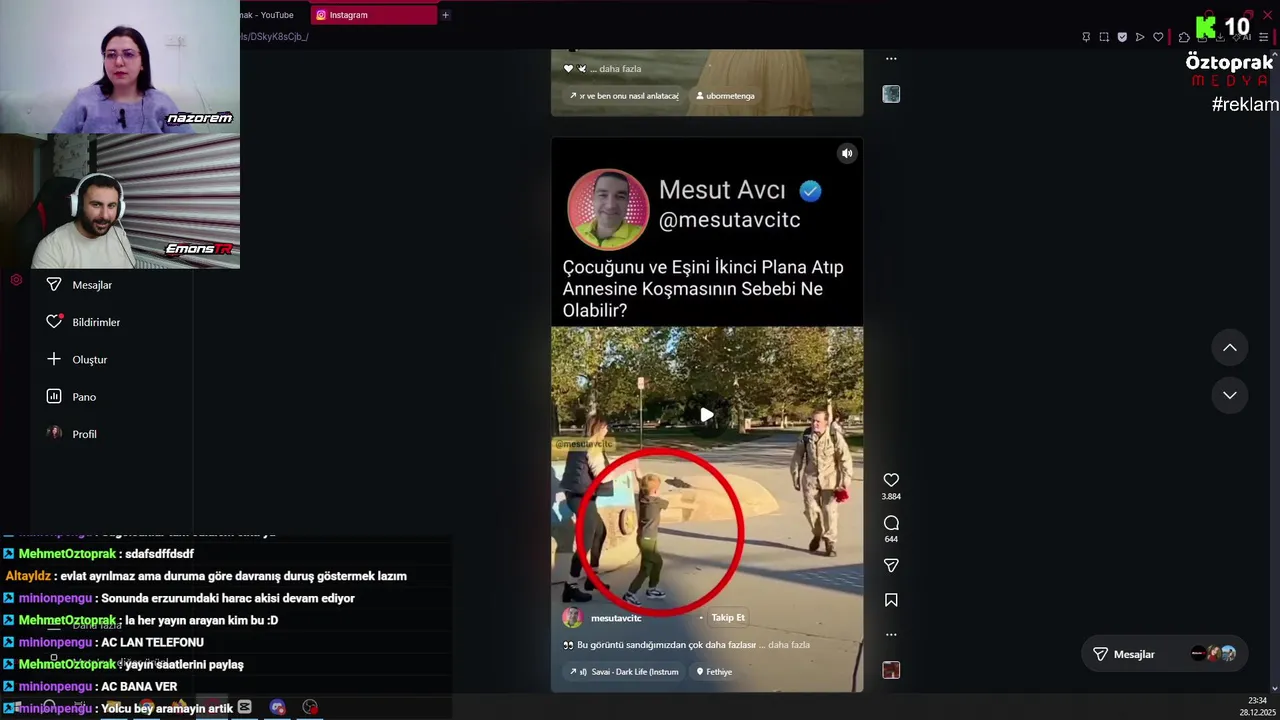
Task: Open the browser AI assistant icon
Action: (1244, 37)
